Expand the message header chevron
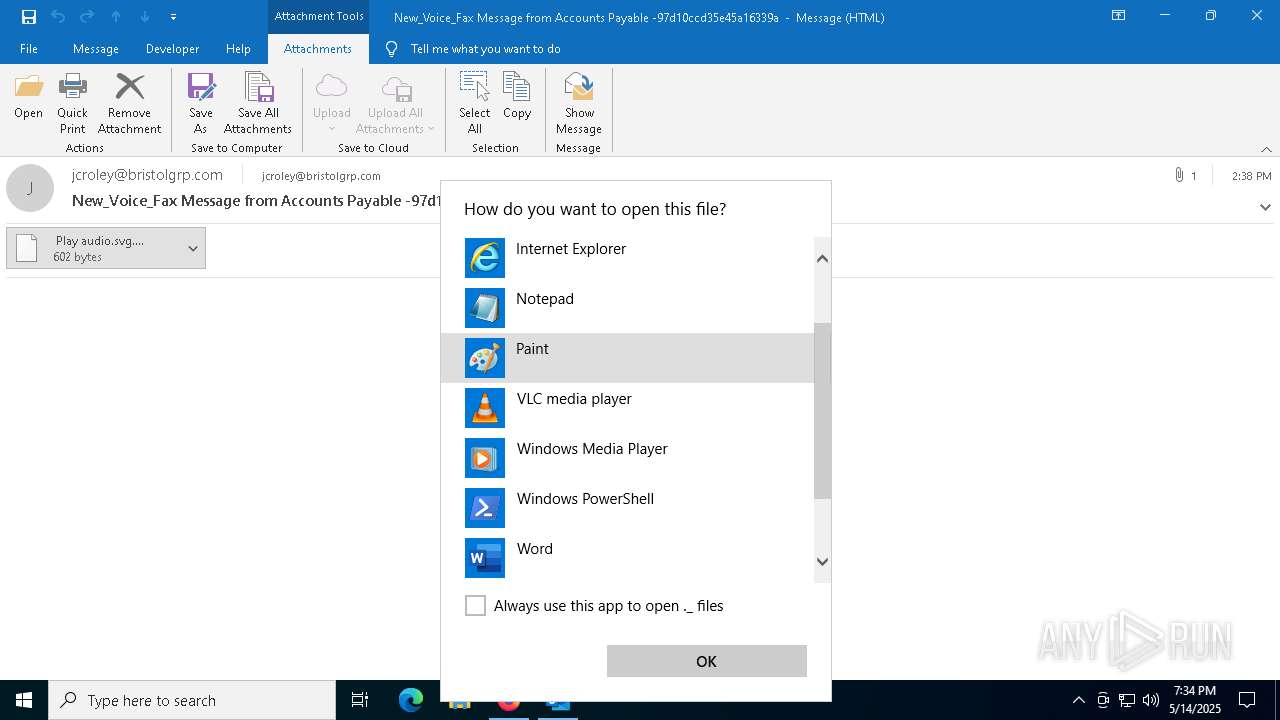This screenshot has width=1280, height=720. (x=1265, y=208)
